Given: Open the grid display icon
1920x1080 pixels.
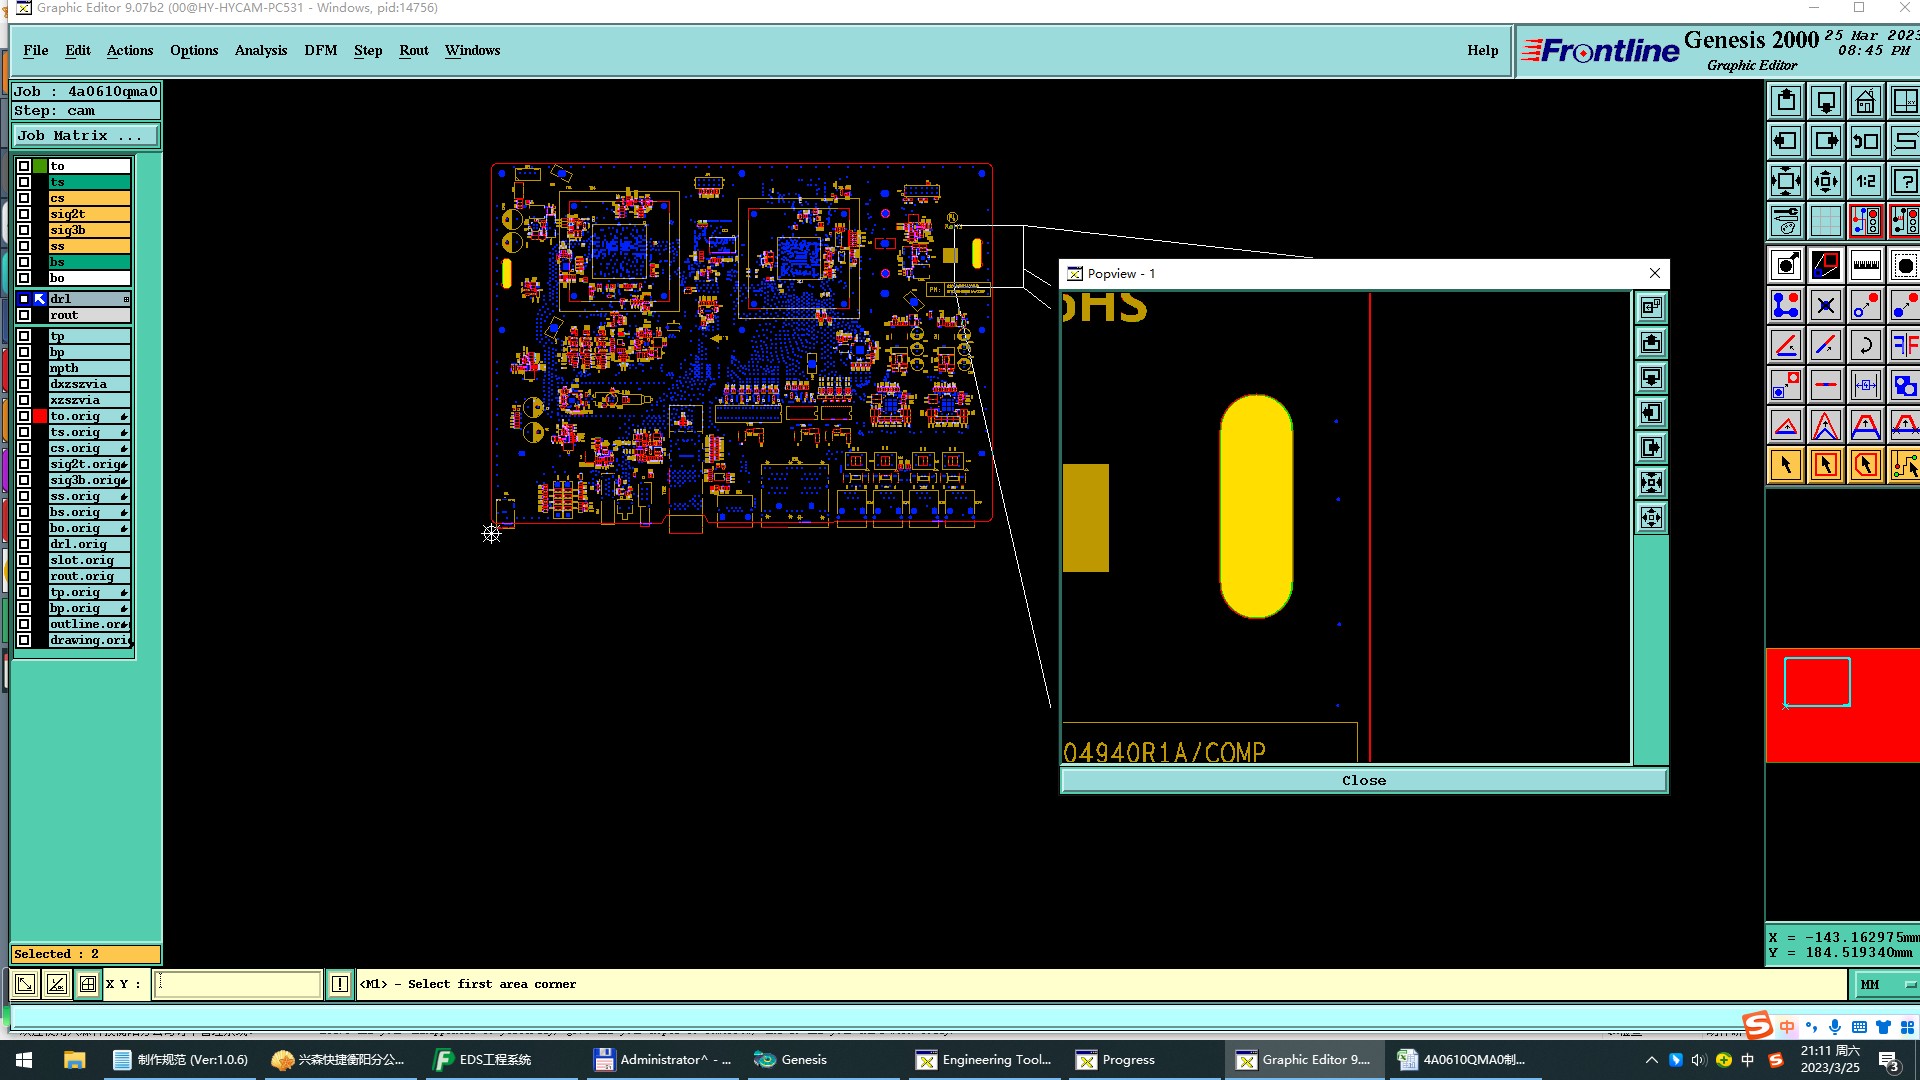Looking at the screenshot, I should [x=1825, y=221].
